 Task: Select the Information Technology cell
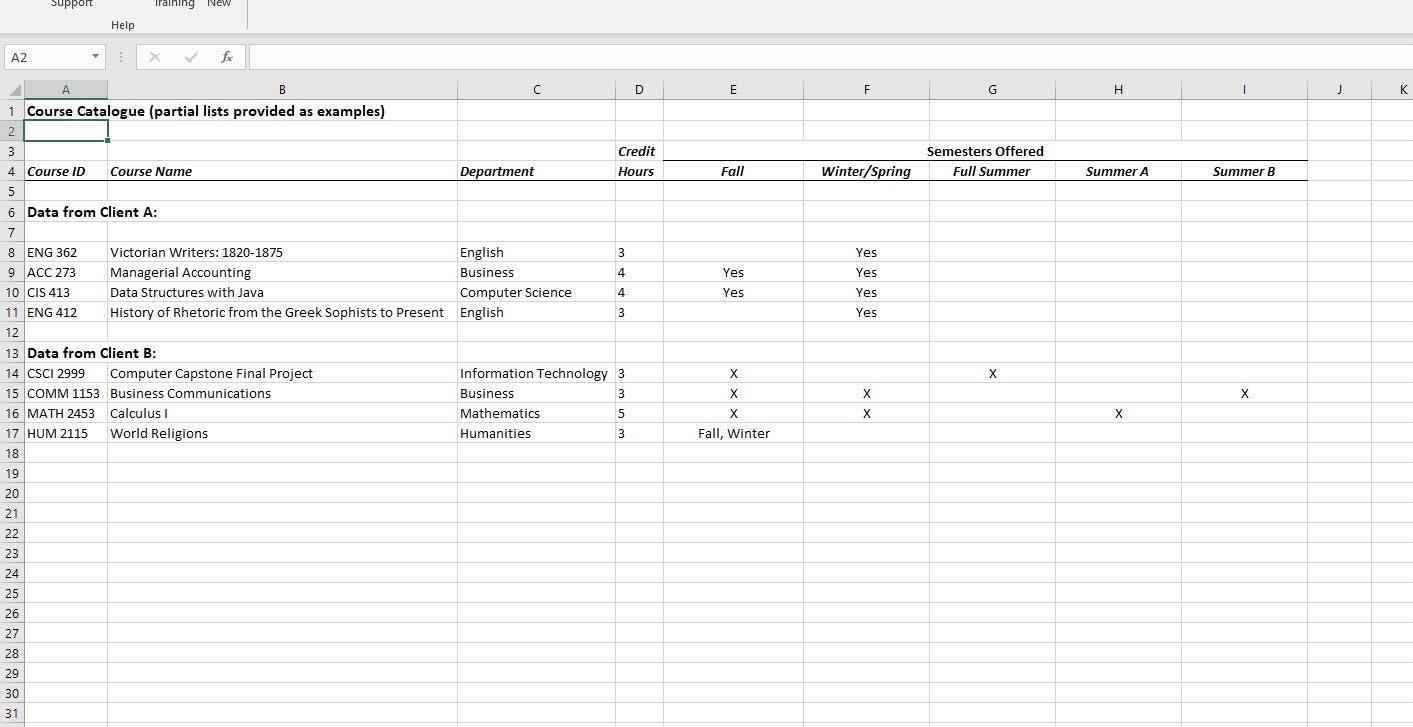click(536, 373)
